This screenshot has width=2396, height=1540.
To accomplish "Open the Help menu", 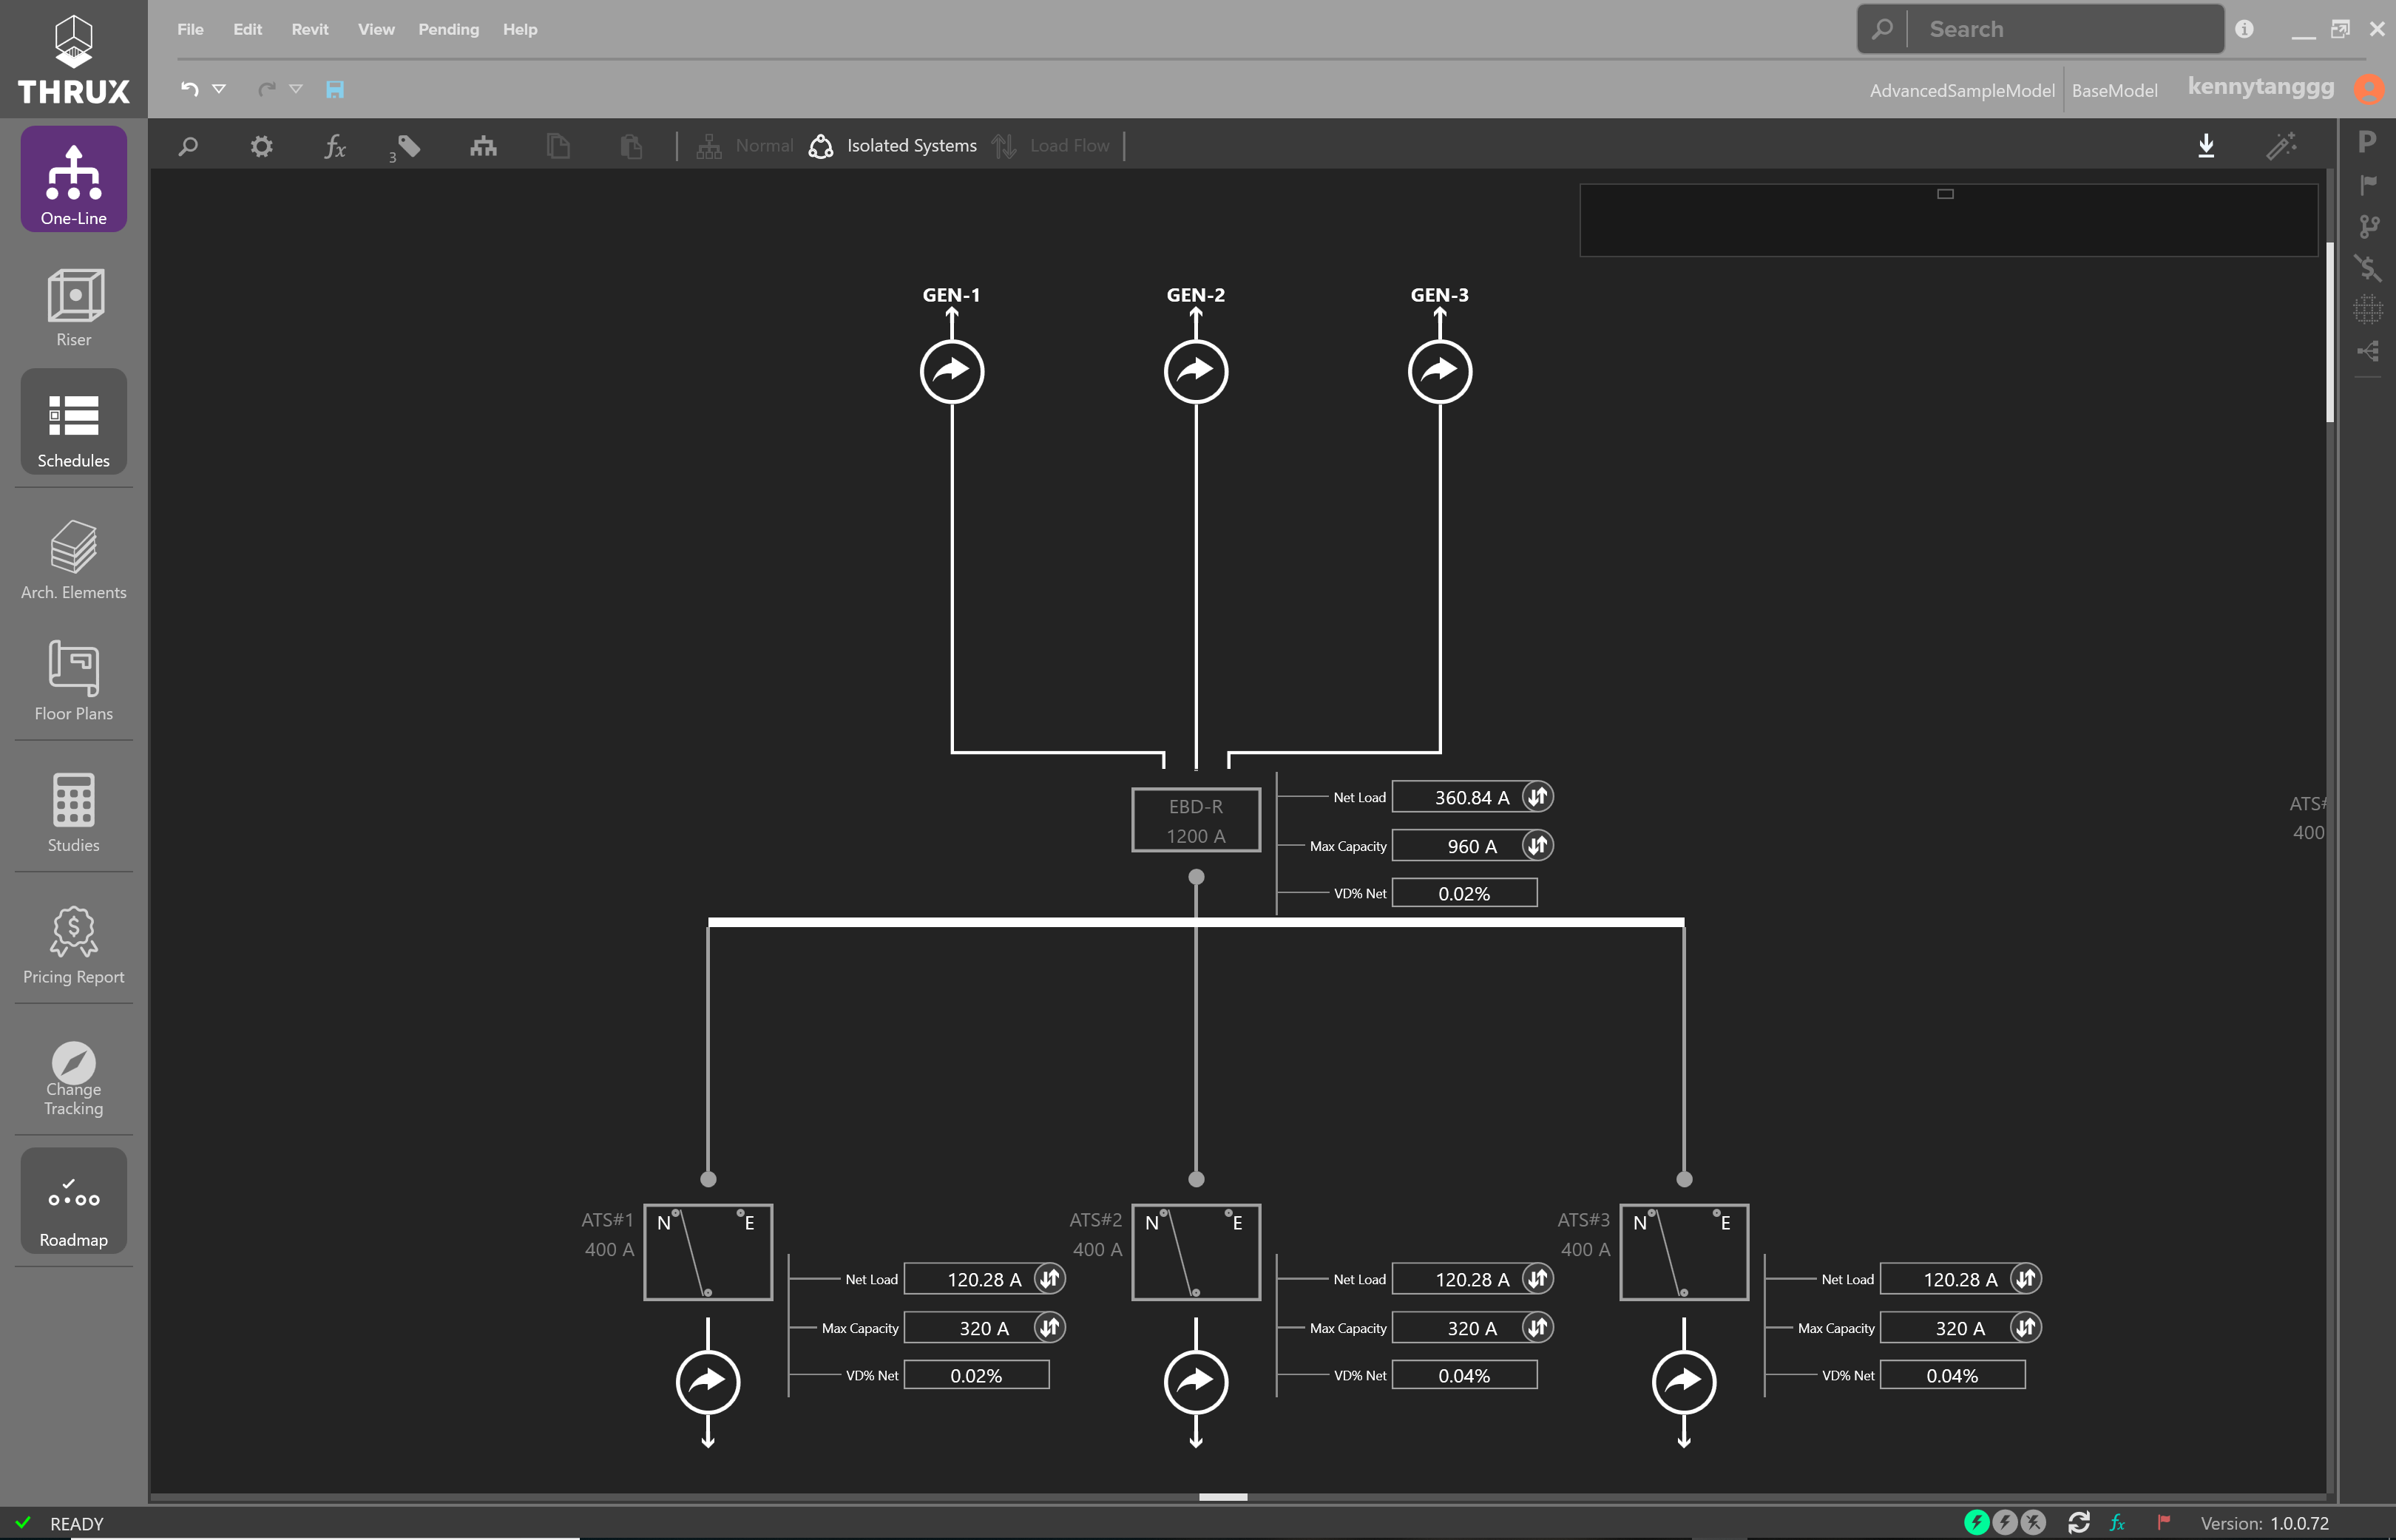I will pos(520,29).
